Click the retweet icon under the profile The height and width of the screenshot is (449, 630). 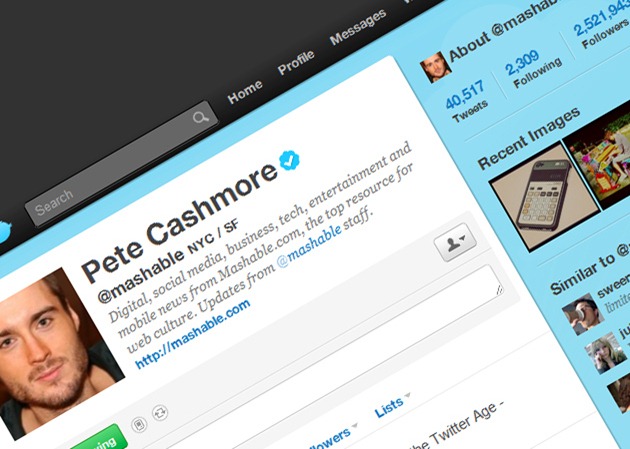coord(160,412)
